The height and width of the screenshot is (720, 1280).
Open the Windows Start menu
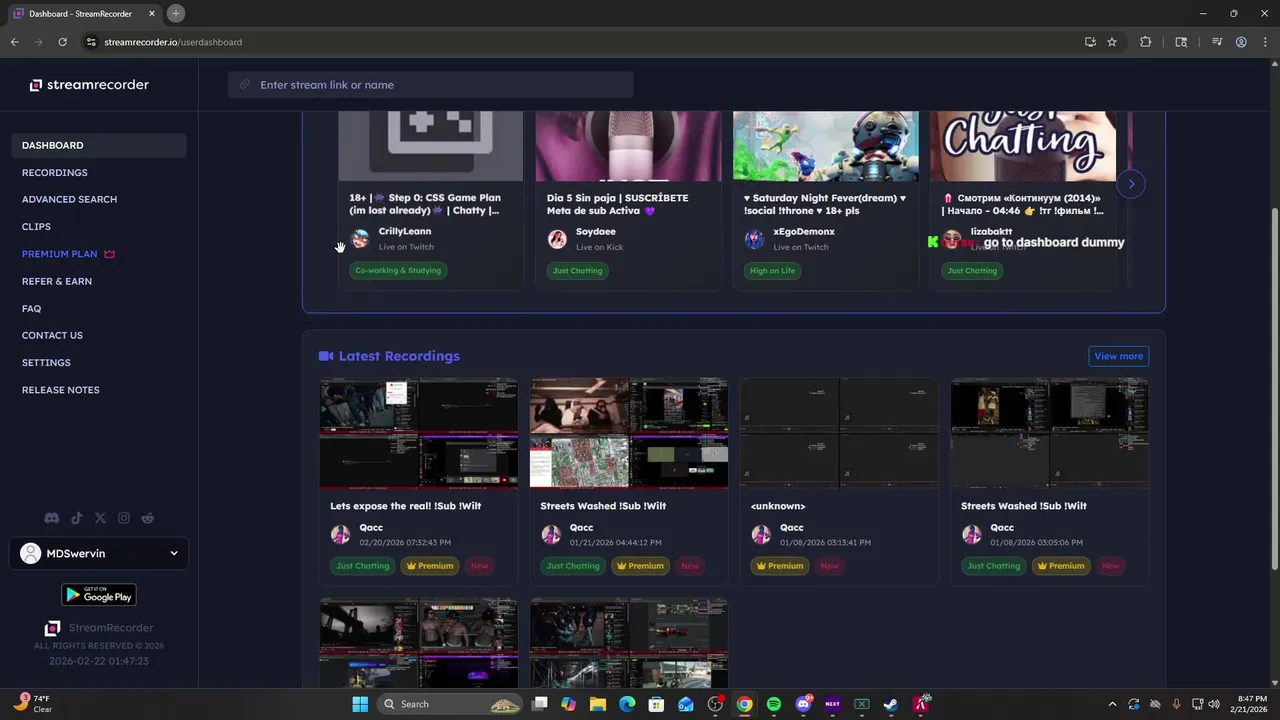[x=360, y=704]
